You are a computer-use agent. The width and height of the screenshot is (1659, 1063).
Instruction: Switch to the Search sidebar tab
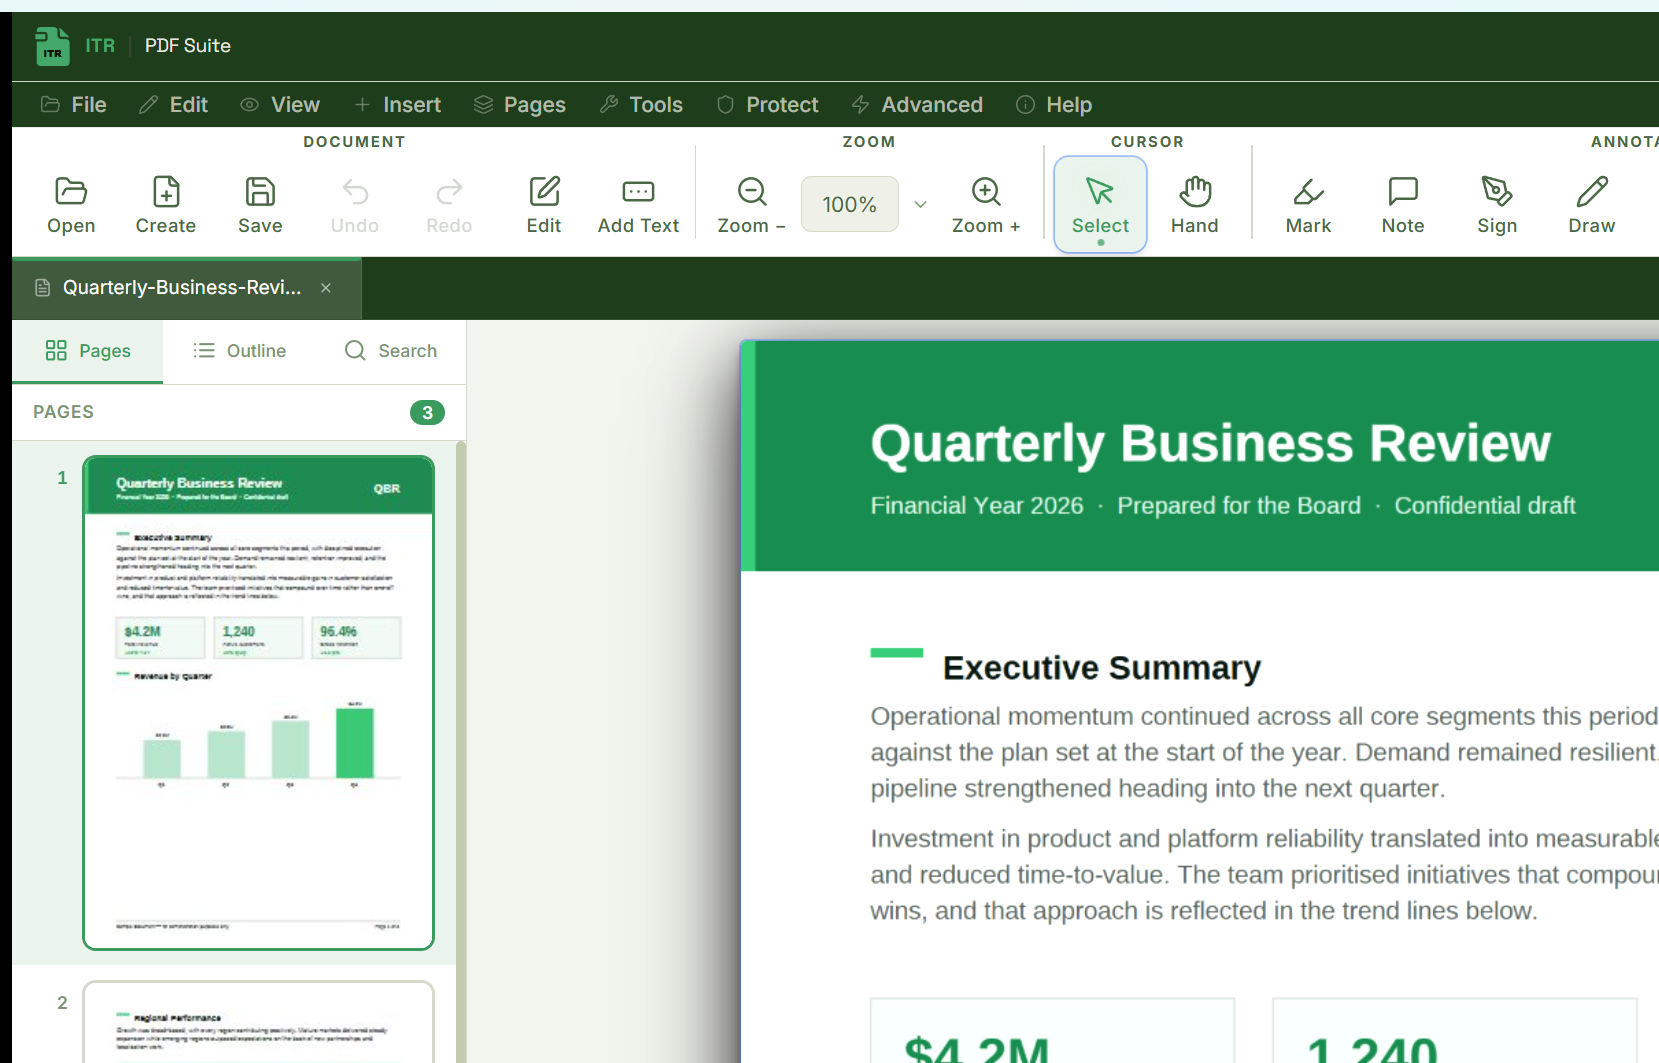coord(391,351)
